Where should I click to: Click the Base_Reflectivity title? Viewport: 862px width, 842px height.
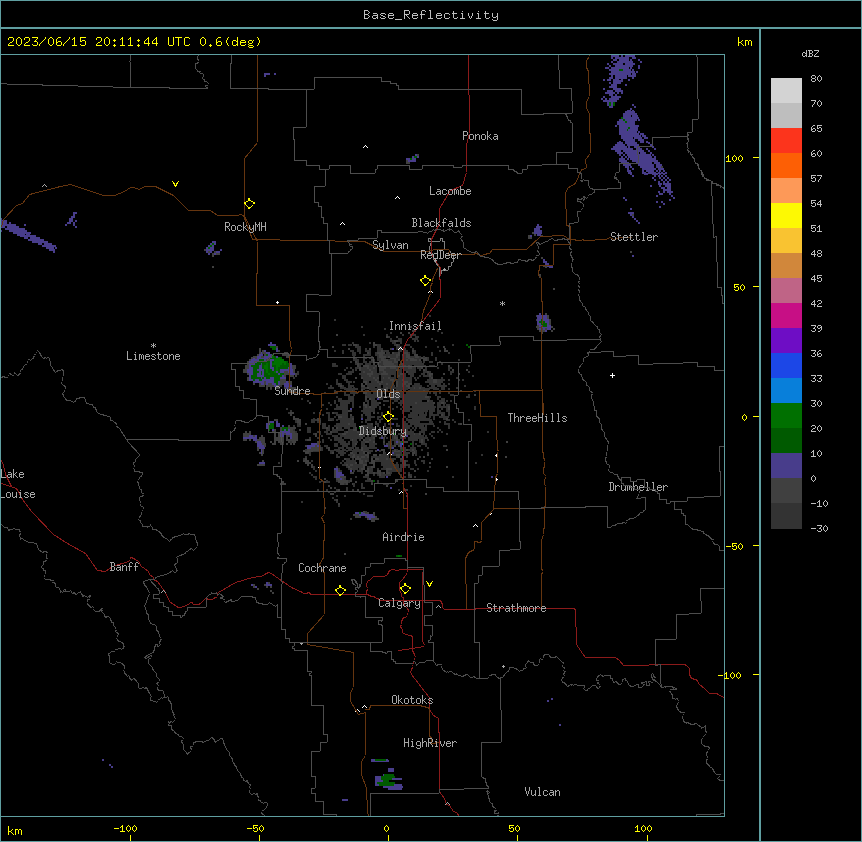click(x=431, y=15)
